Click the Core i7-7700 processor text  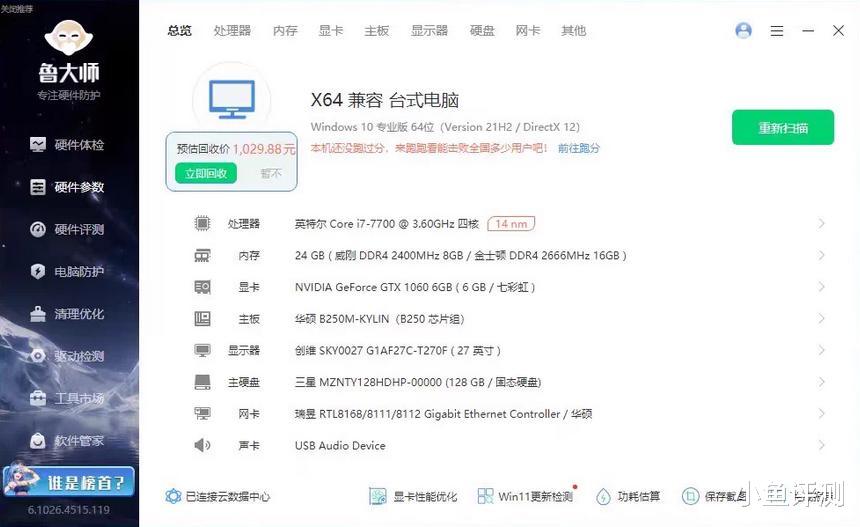387,224
